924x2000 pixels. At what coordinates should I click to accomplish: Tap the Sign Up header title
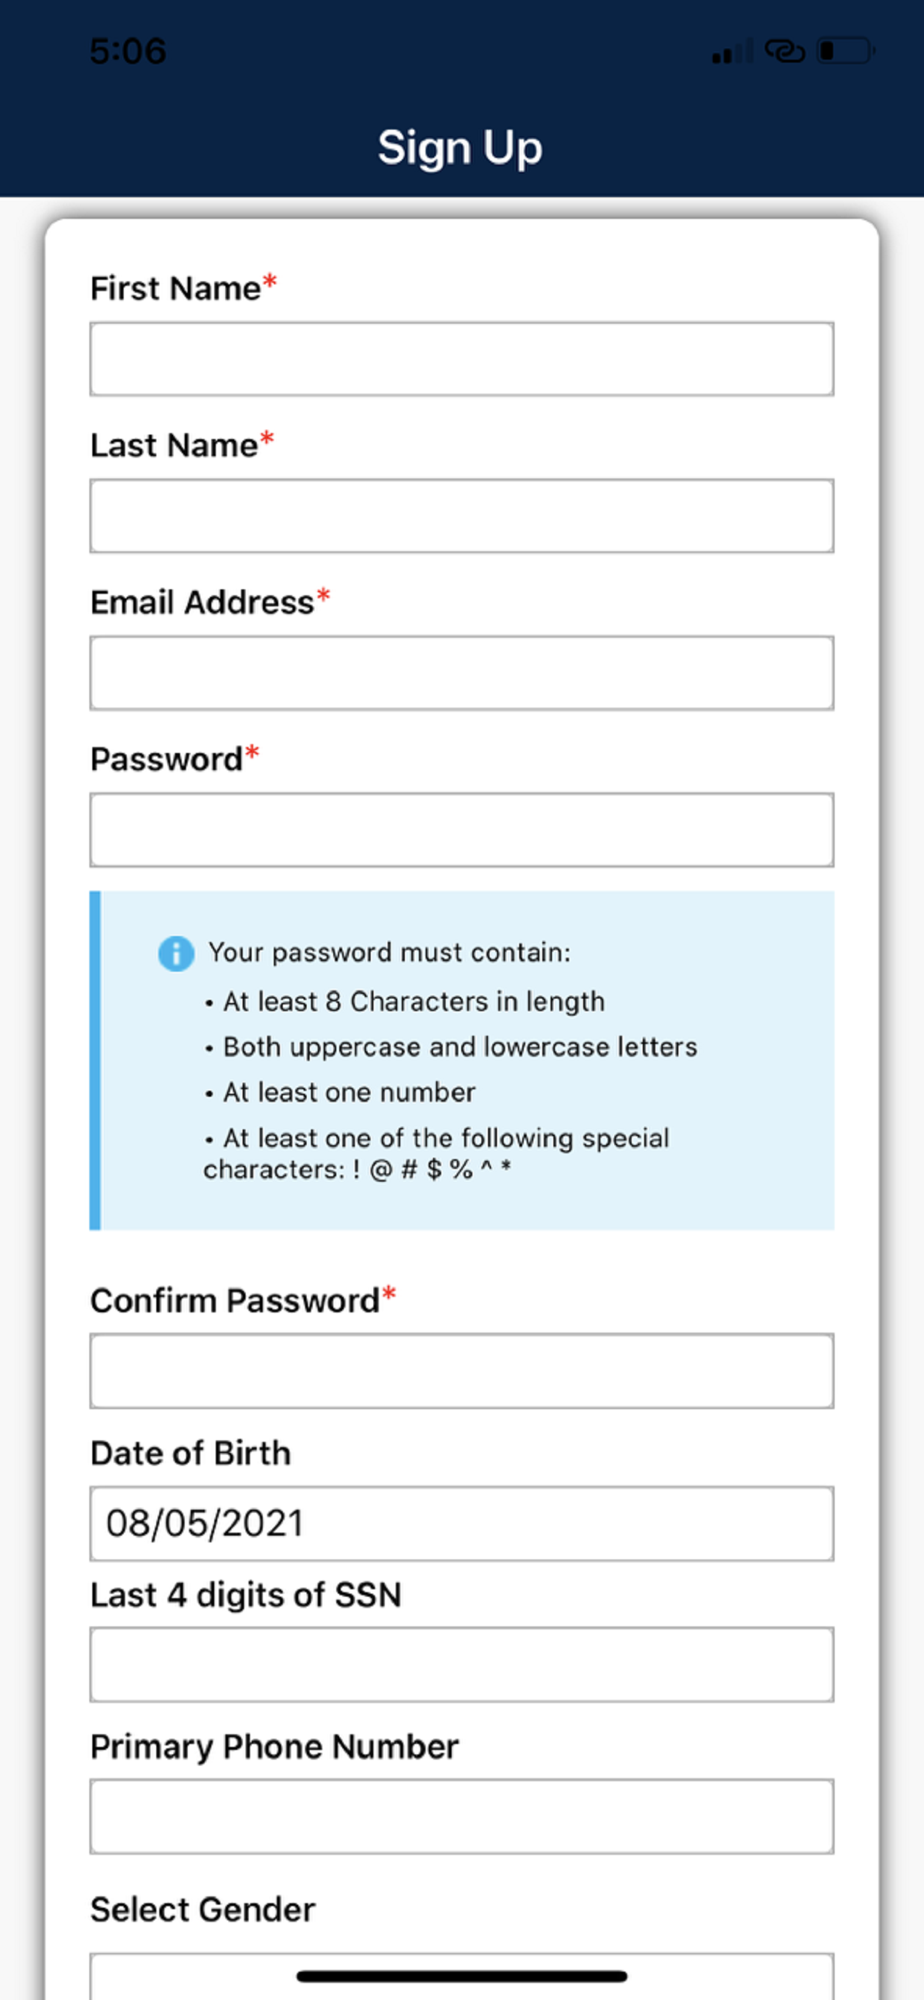[460, 149]
